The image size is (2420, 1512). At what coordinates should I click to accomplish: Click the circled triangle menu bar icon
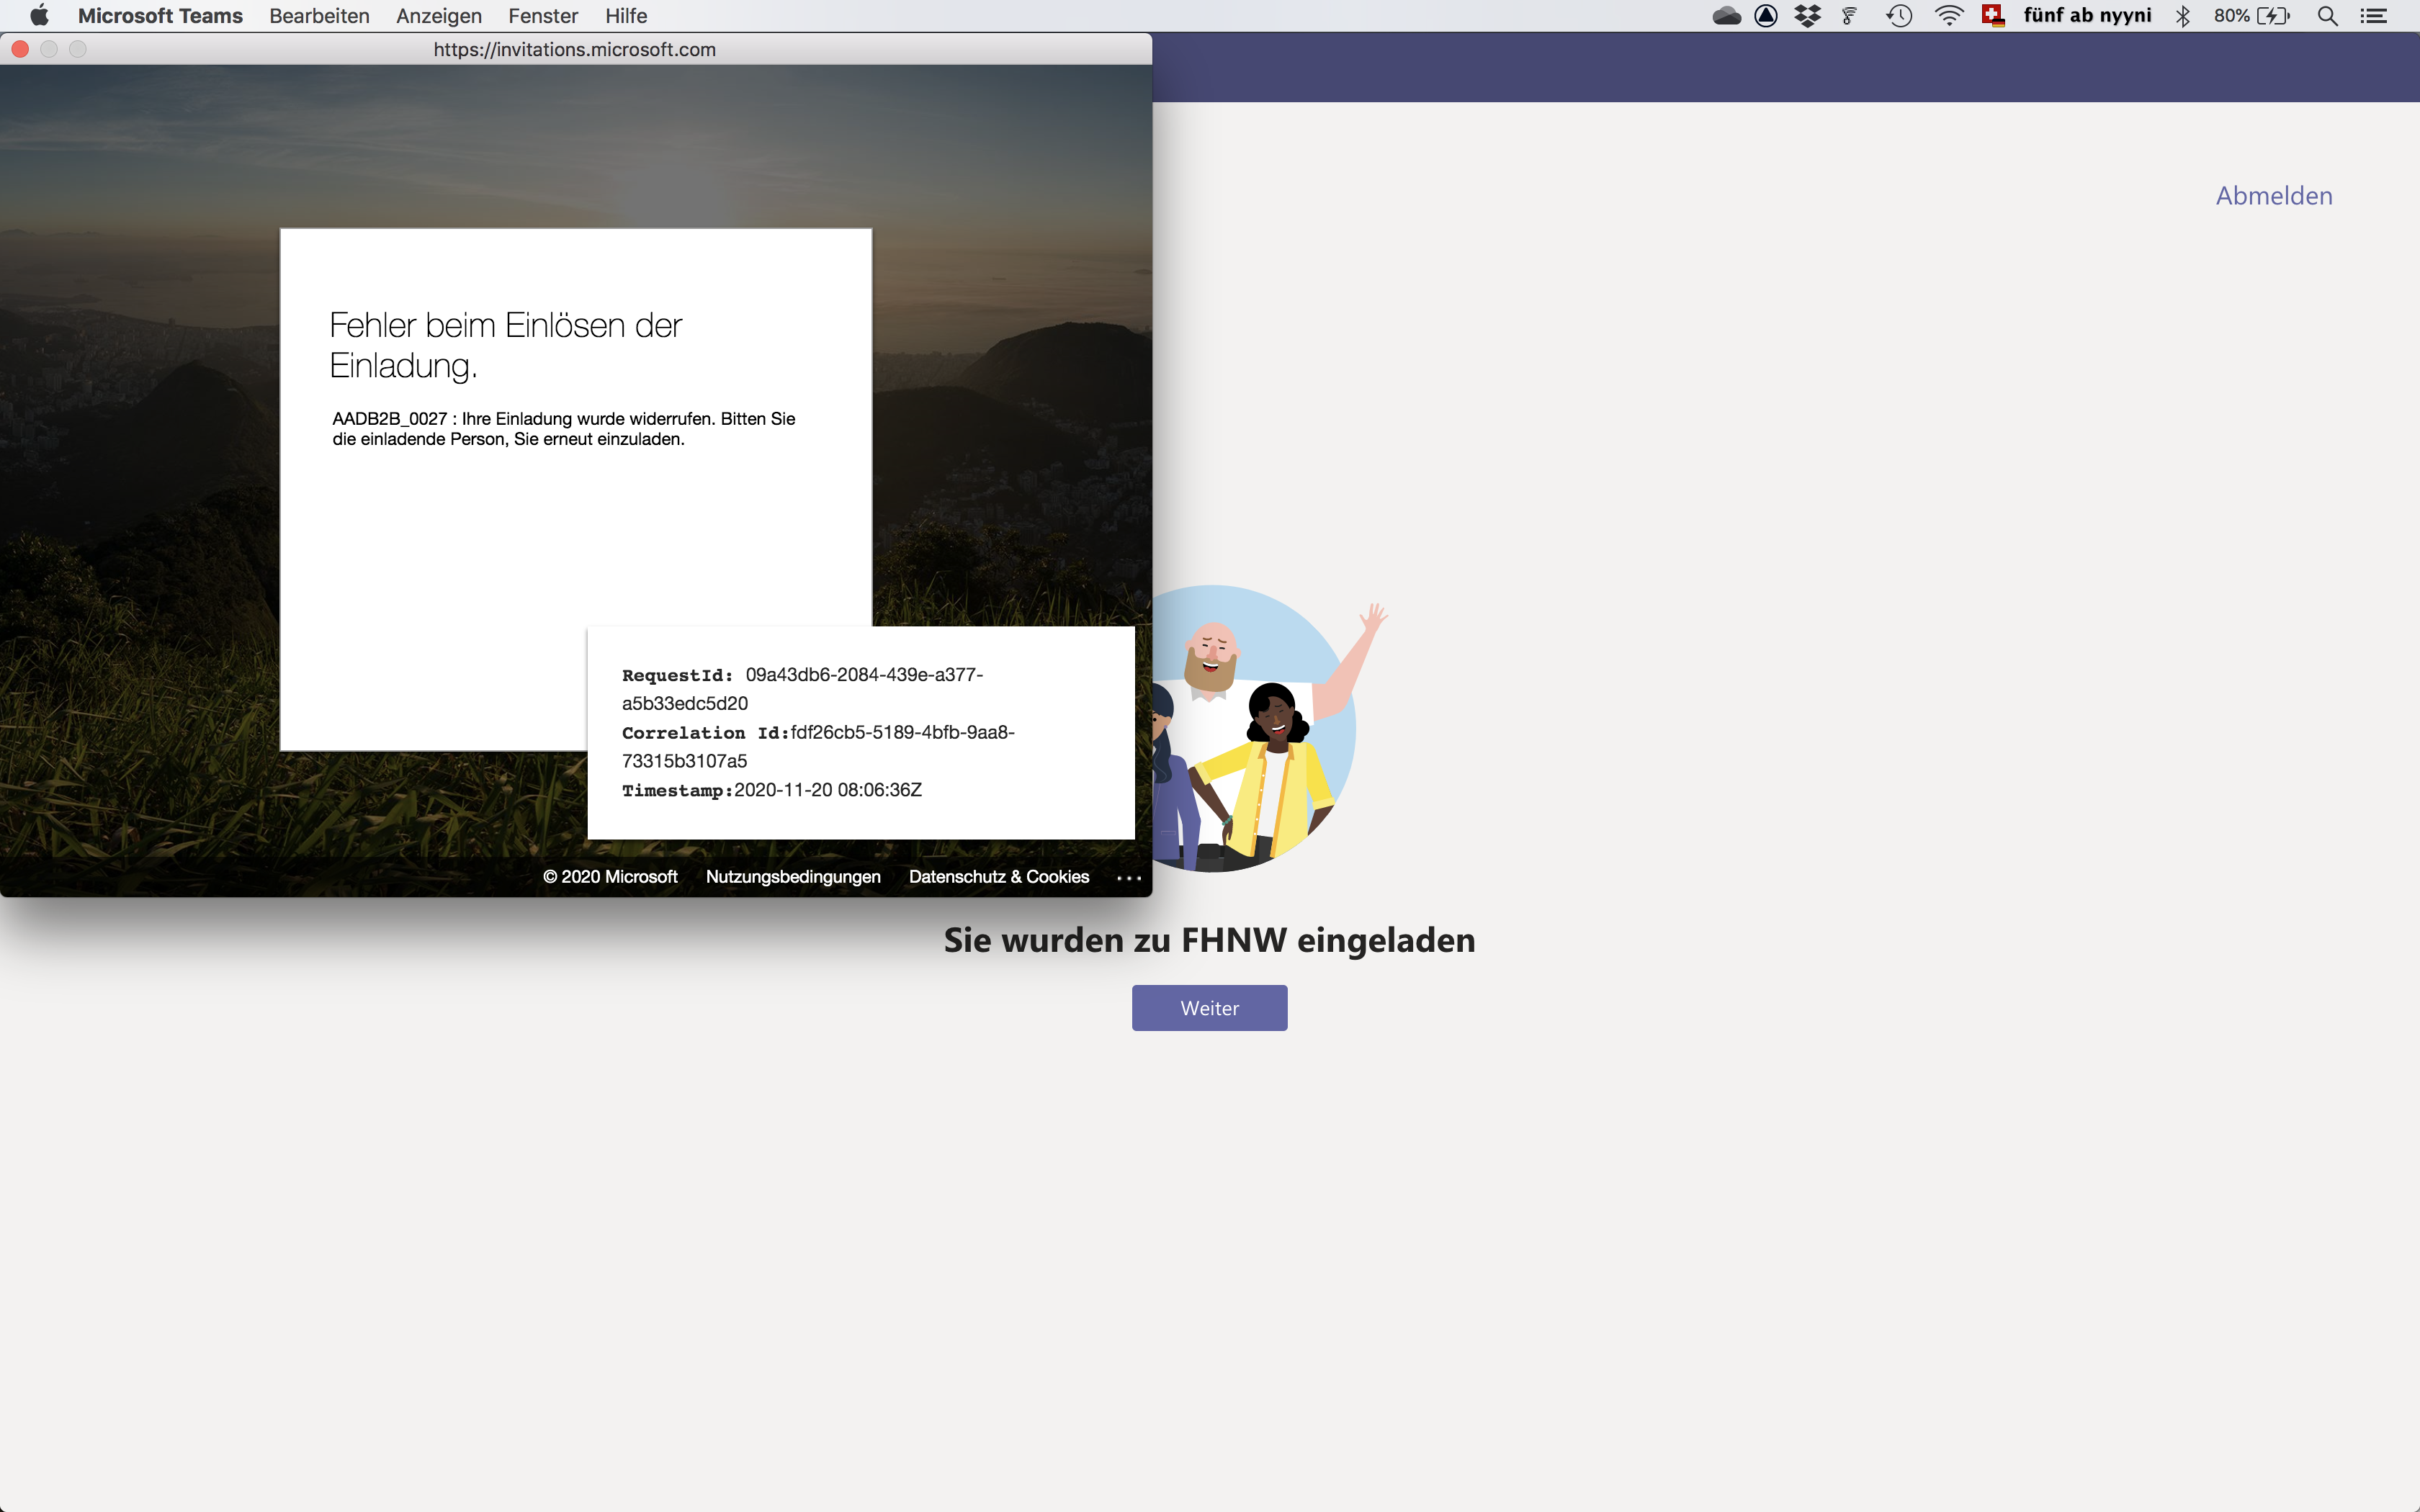coord(1766,16)
